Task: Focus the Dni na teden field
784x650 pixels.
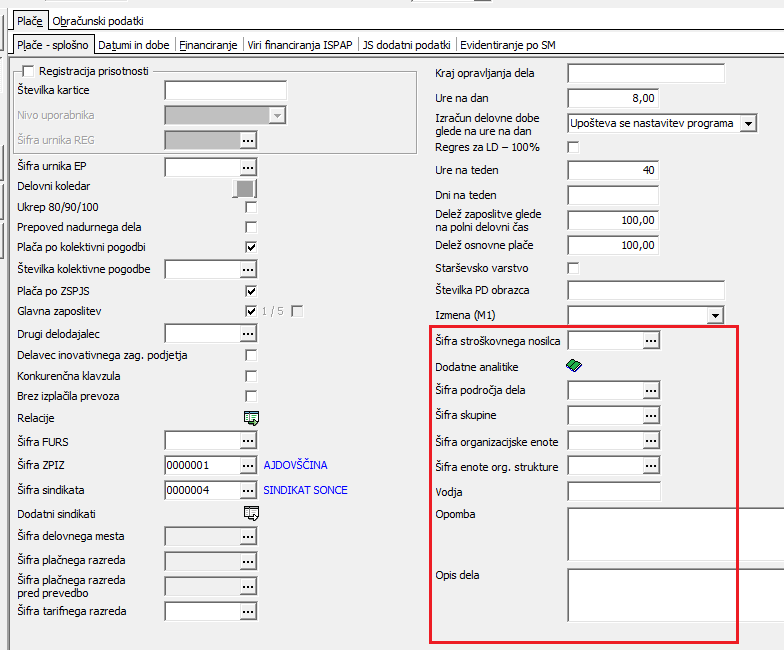Action: pyautogui.click(x=613, y=195)
